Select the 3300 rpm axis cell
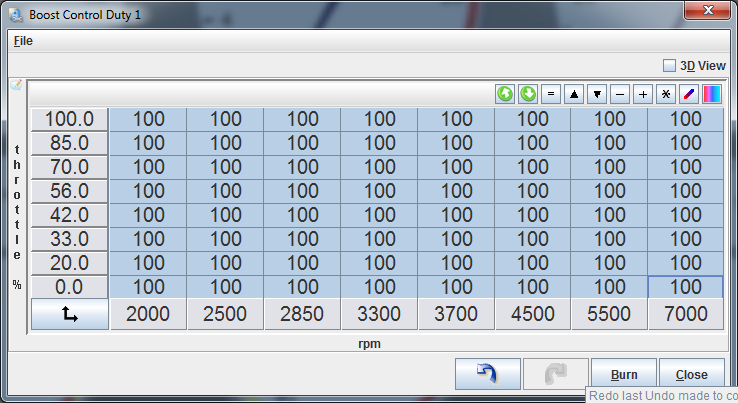The image size is (738, 403). [x=379, y=314]
